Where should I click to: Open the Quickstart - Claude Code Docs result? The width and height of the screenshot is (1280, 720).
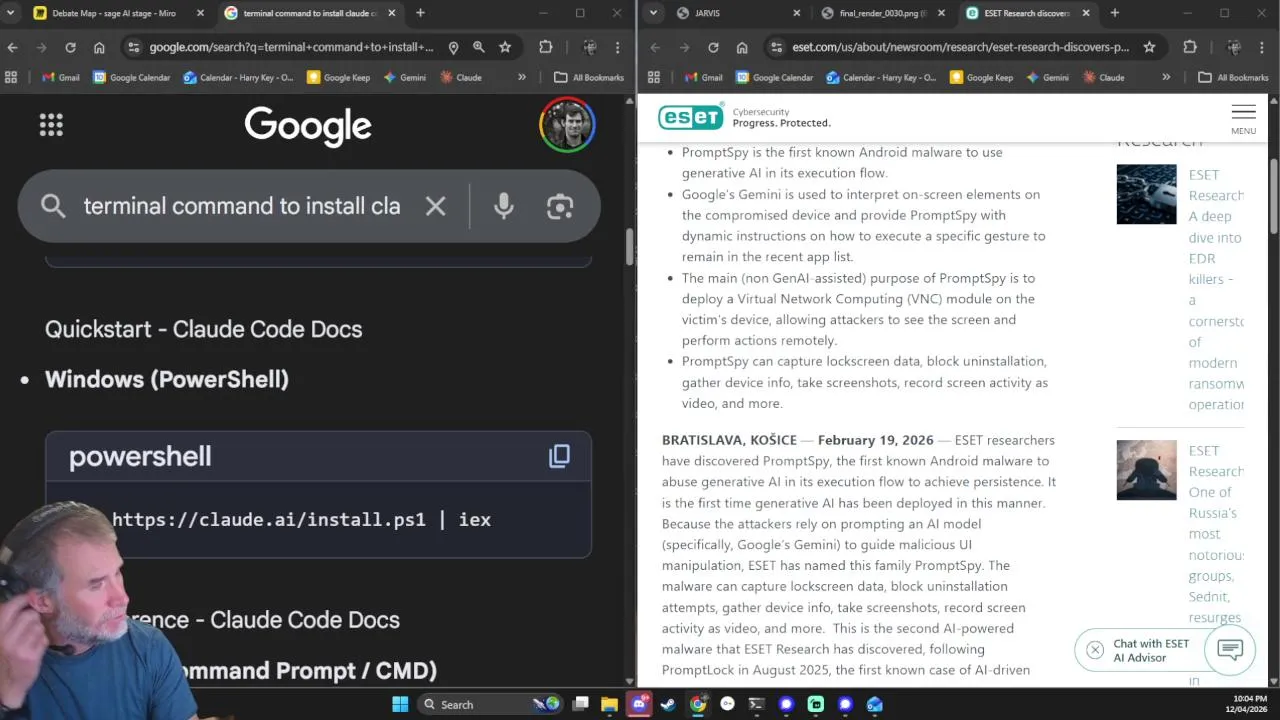(x=203, y=329)
